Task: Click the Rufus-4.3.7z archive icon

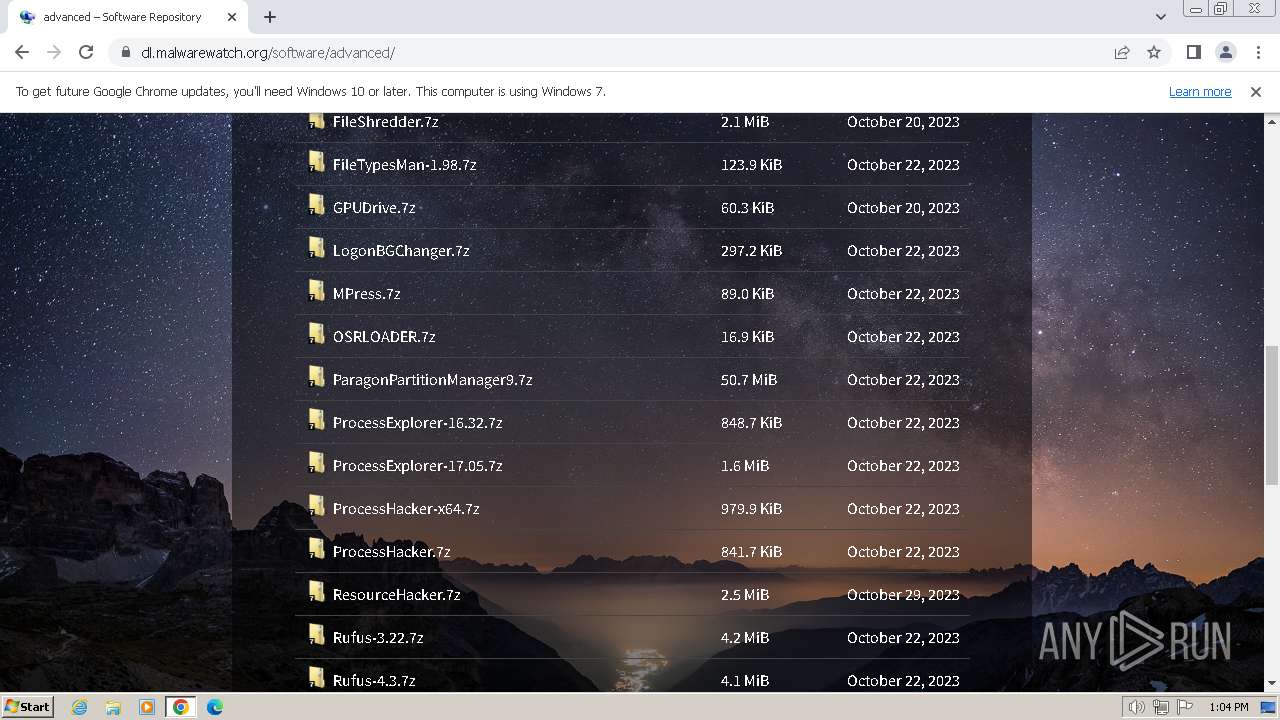Action: [x=317, y=678]
